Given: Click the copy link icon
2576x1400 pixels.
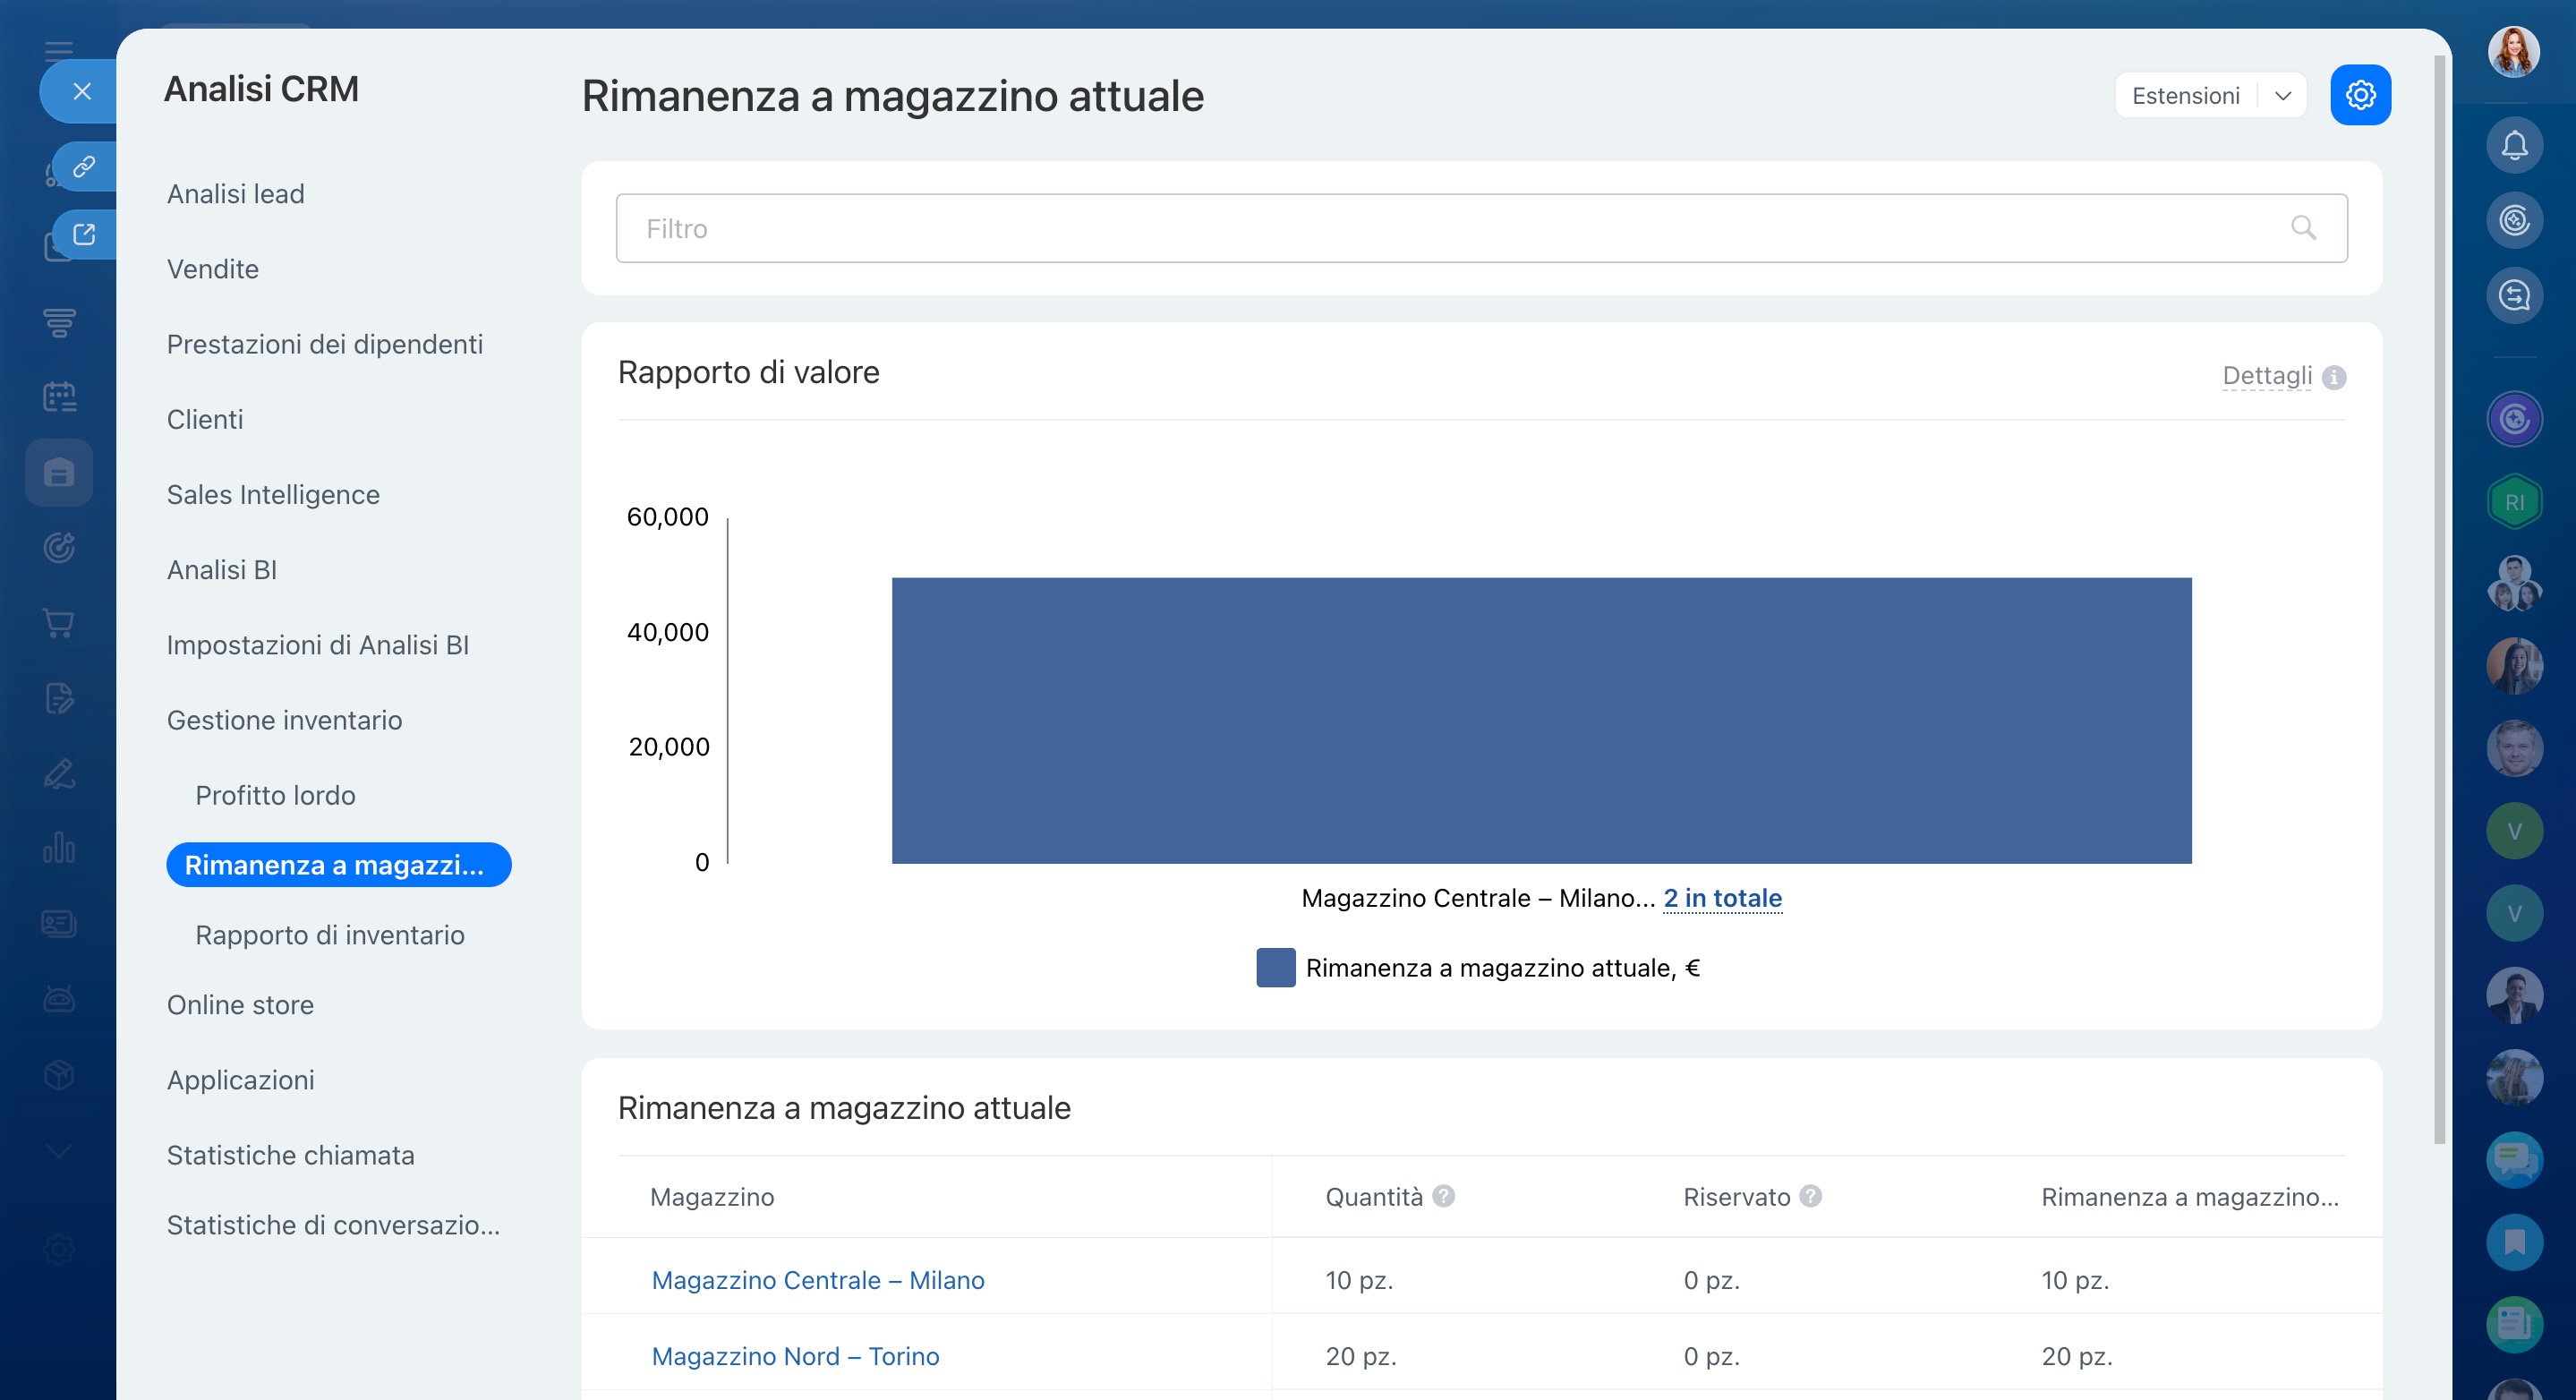Looking at the screenshot, I should pyautogui.click(x=84, y=166).
